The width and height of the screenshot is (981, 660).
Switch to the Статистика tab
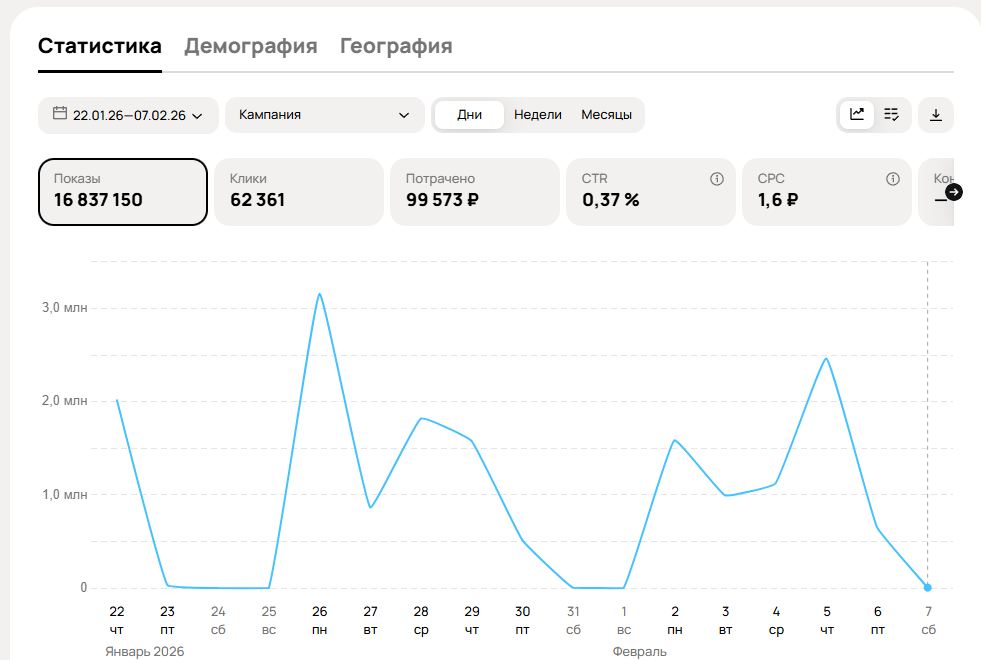point(100,46)
